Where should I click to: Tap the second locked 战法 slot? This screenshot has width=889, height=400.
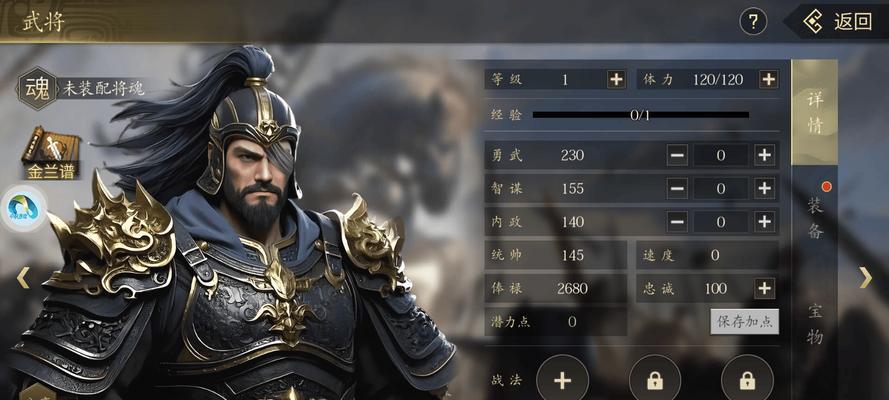tap(655, 380)
